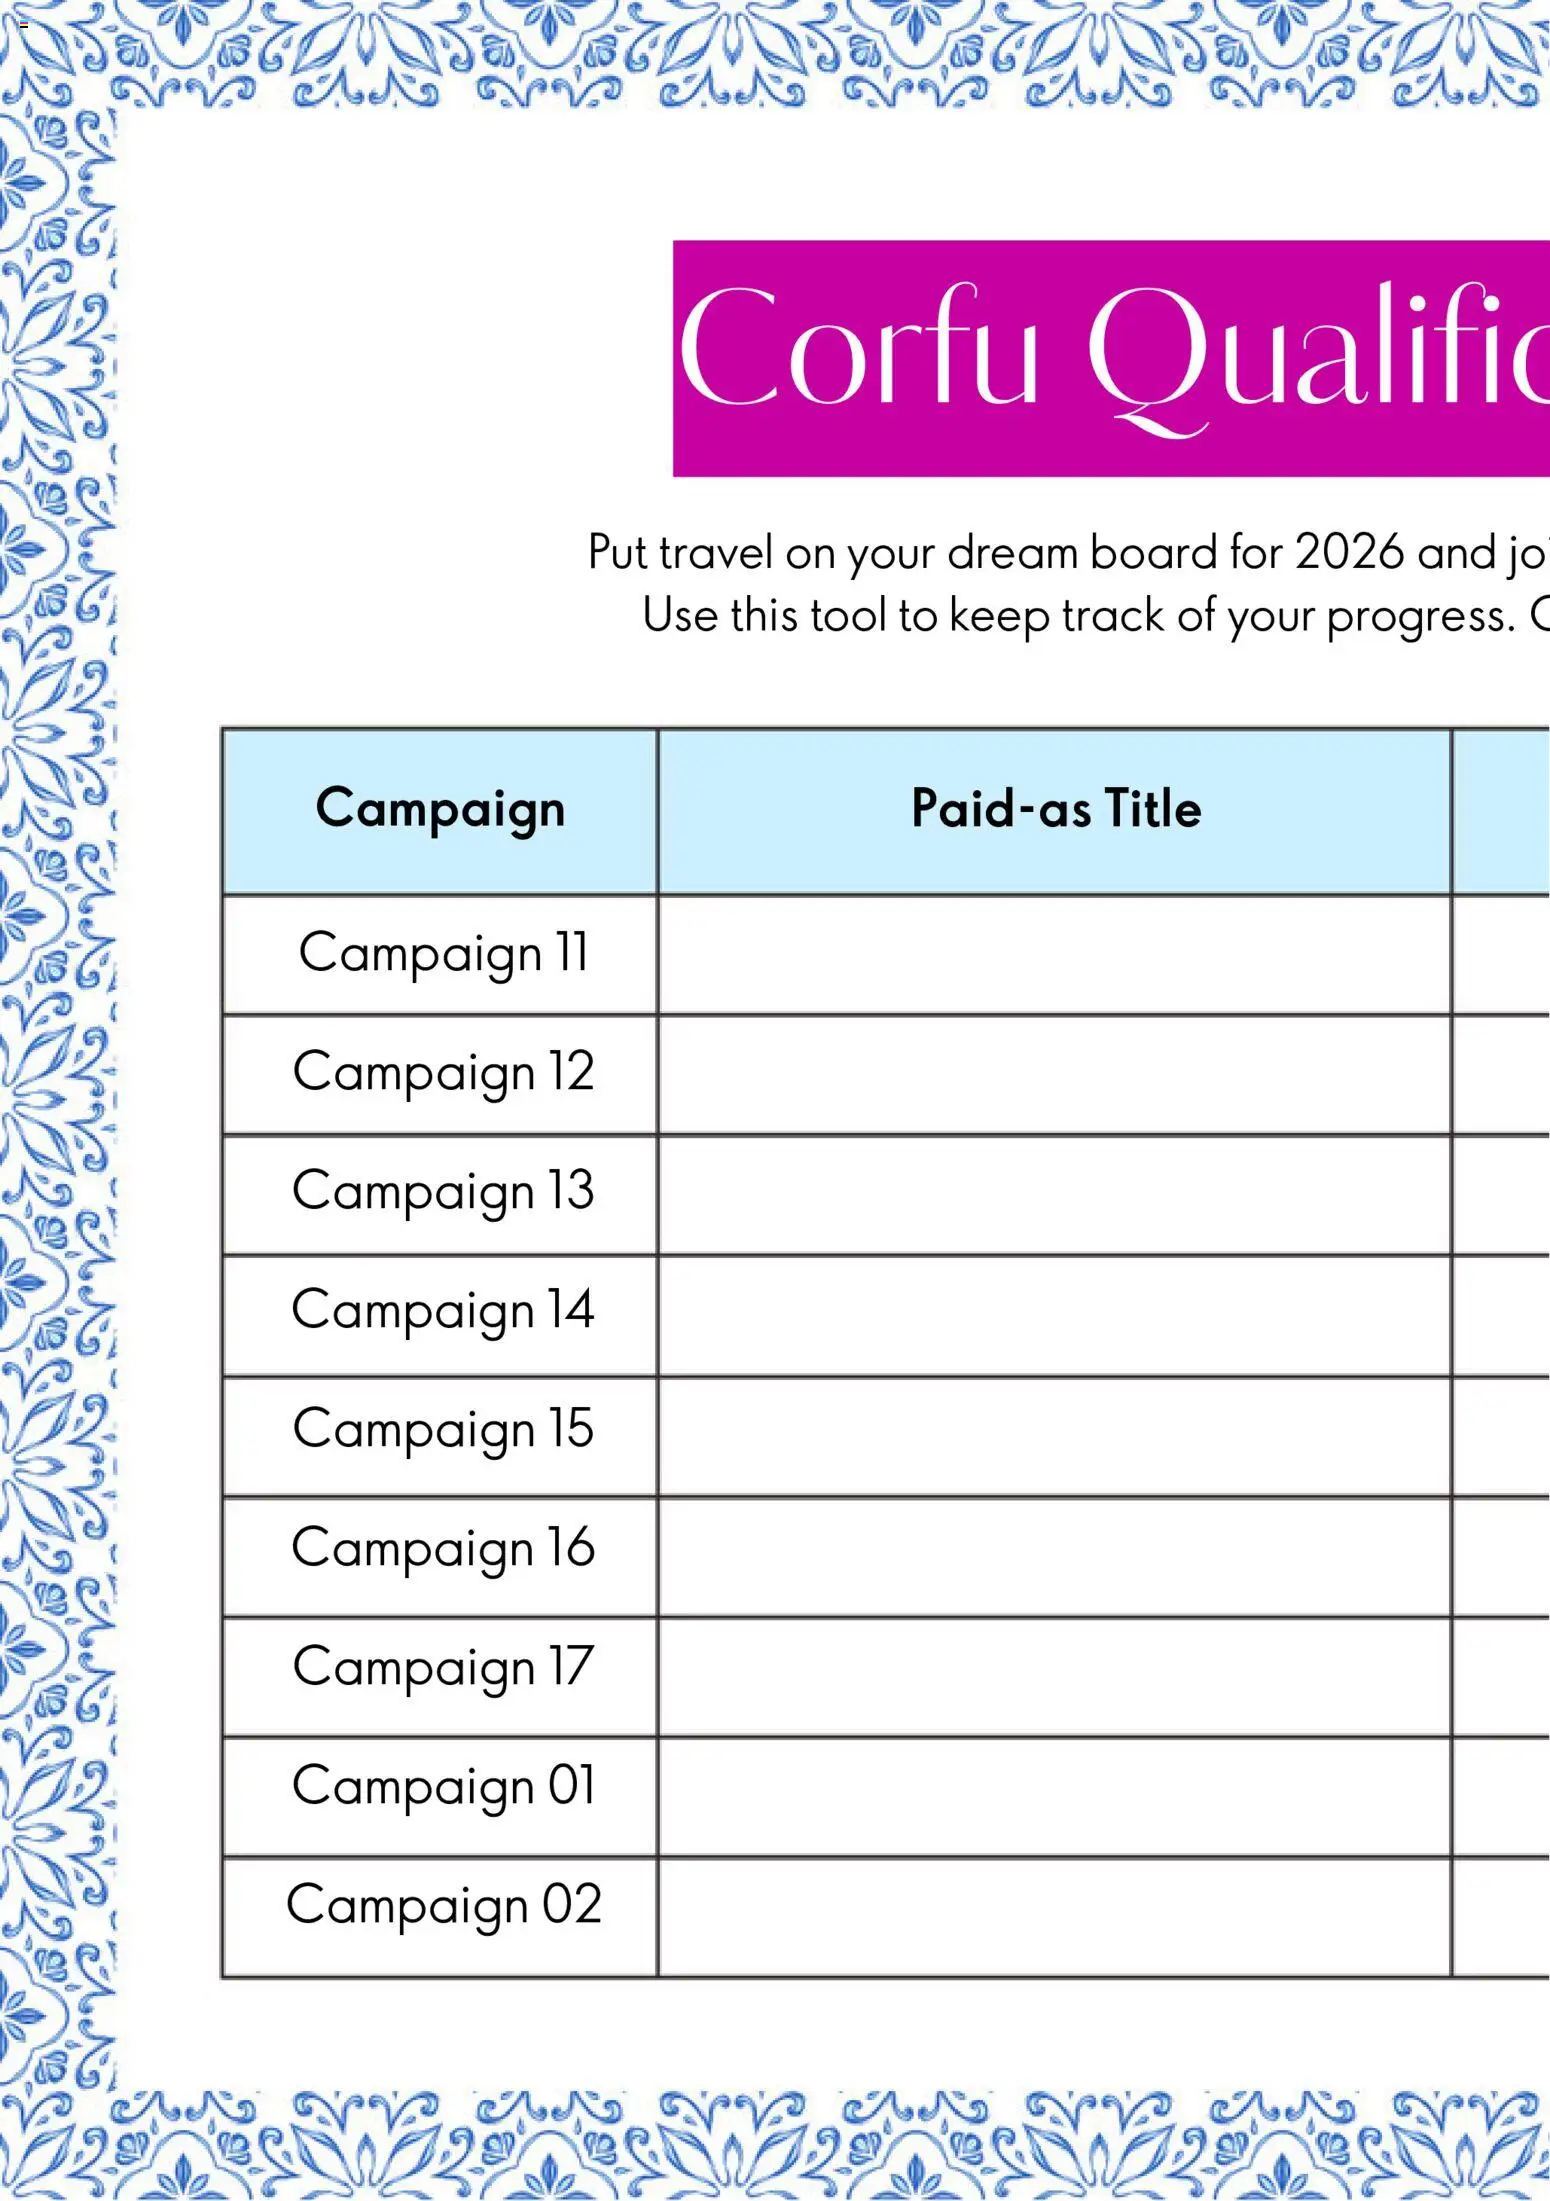The image size is (1550, 2201).
Task: Select the Campaign 17 label cell
Action: [x=442, y=1667]
